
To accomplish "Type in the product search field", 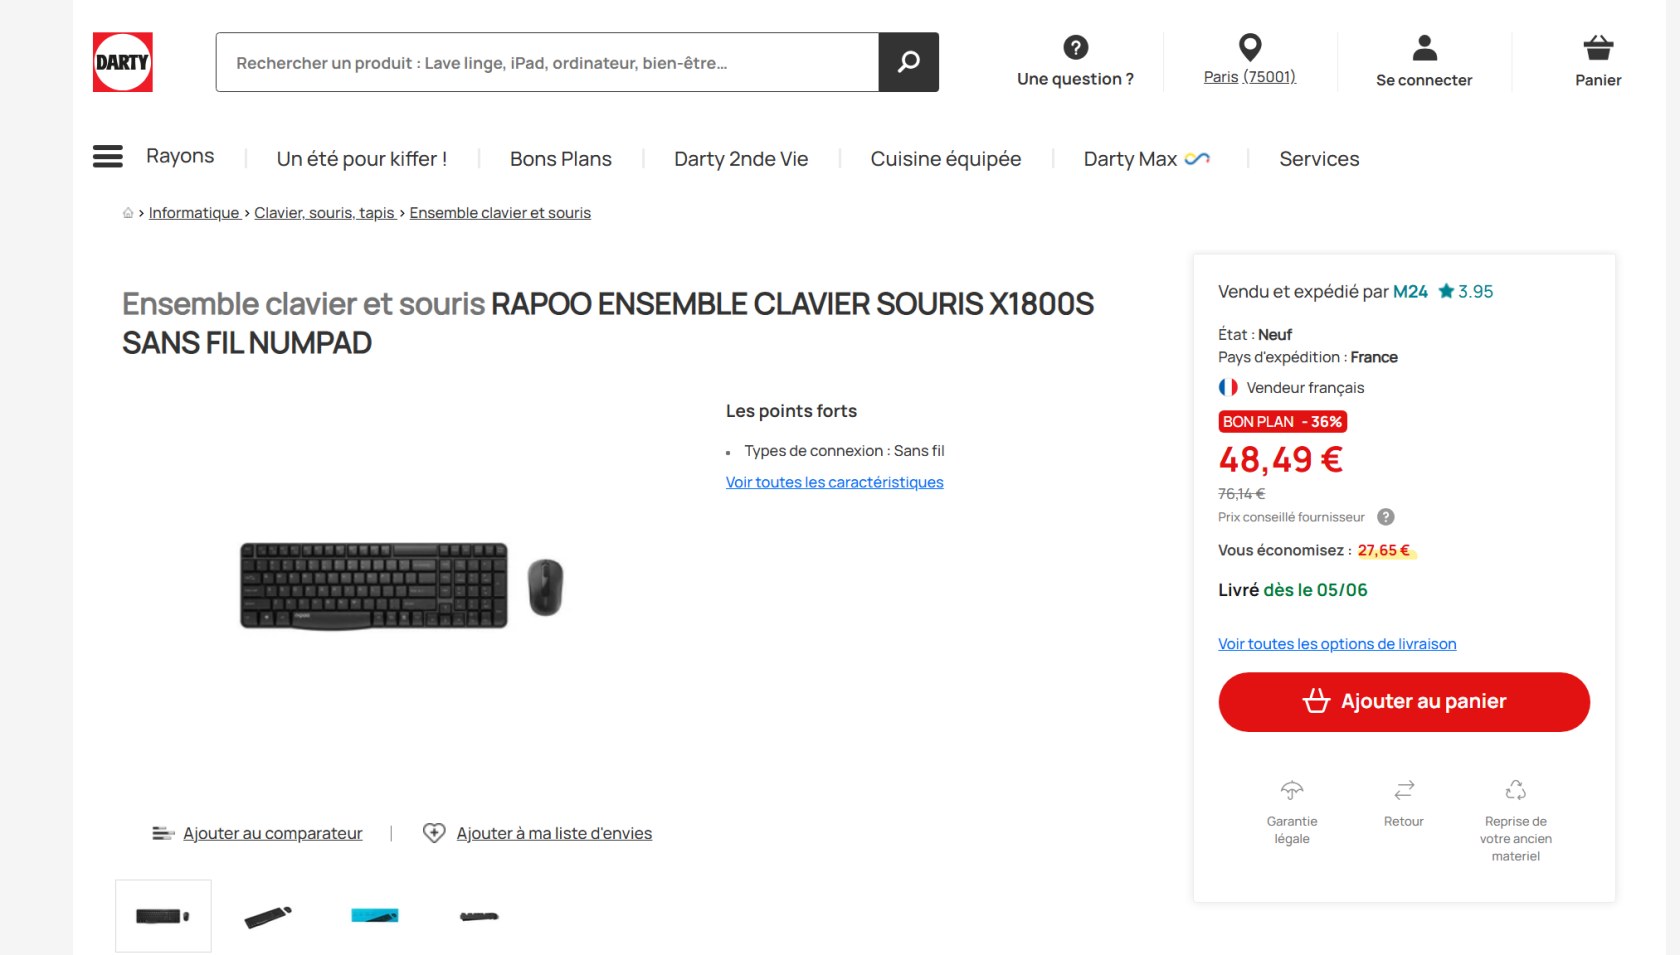I will 547,63.
